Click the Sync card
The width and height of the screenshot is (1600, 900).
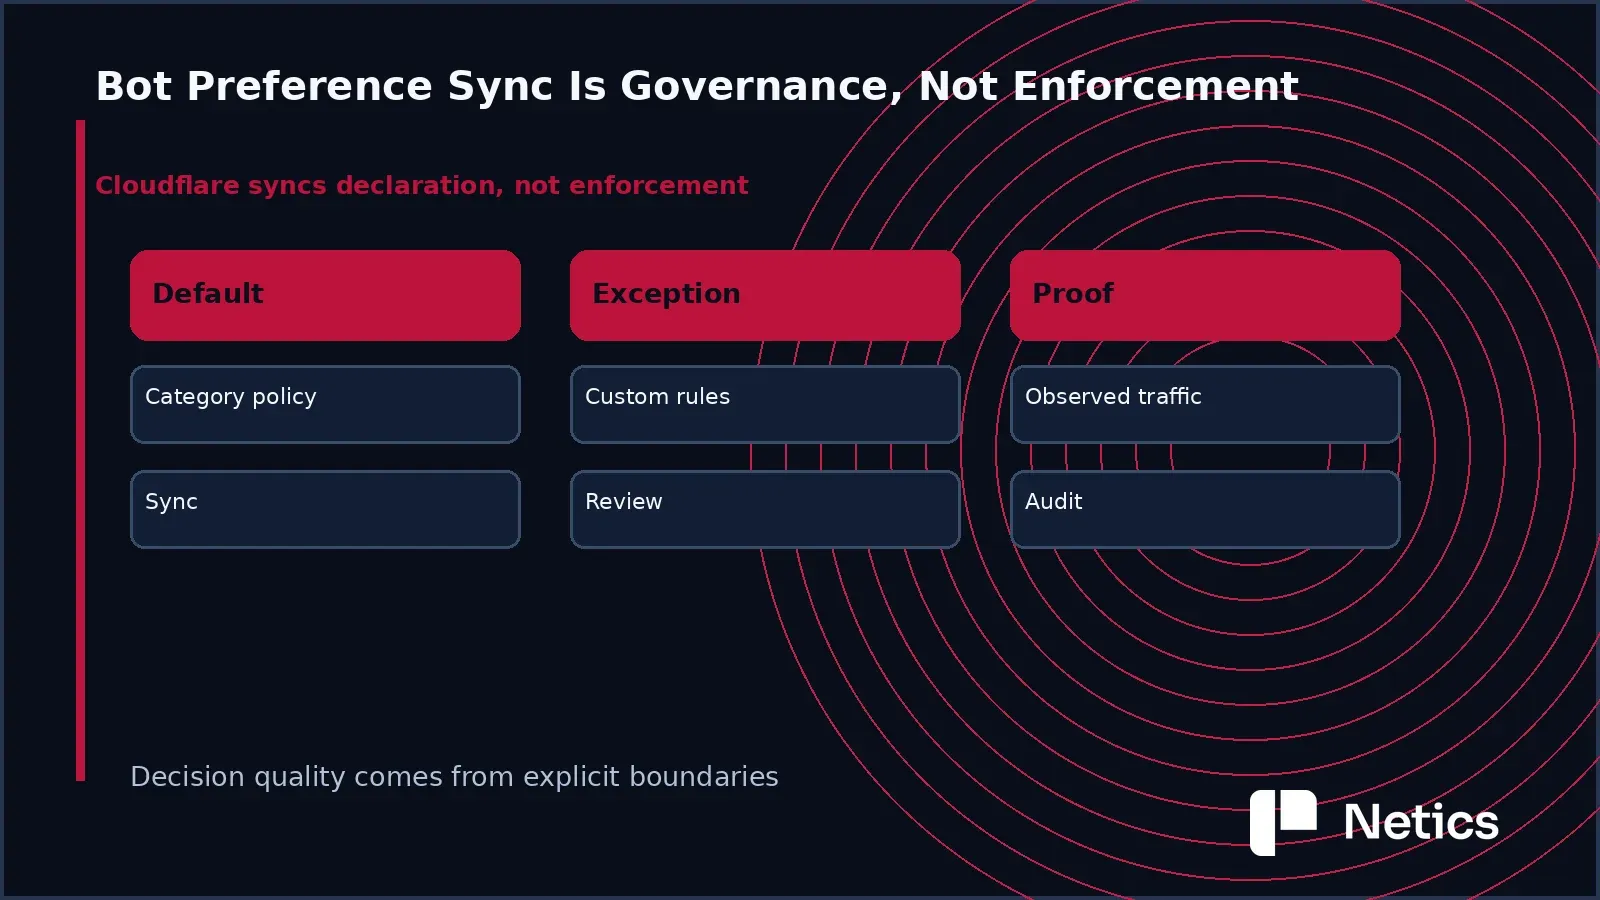325,509
